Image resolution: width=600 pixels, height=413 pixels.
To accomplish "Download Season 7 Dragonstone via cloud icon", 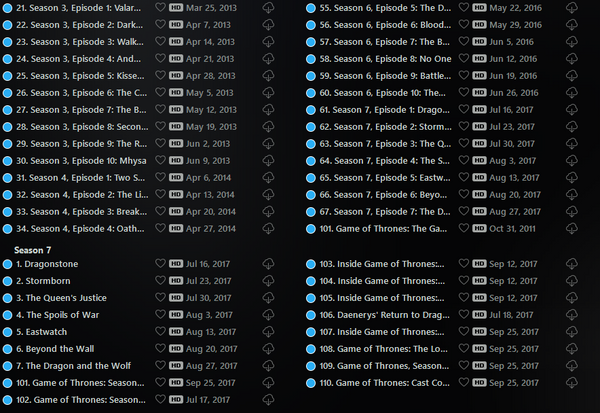I will (x=268, y=264).
